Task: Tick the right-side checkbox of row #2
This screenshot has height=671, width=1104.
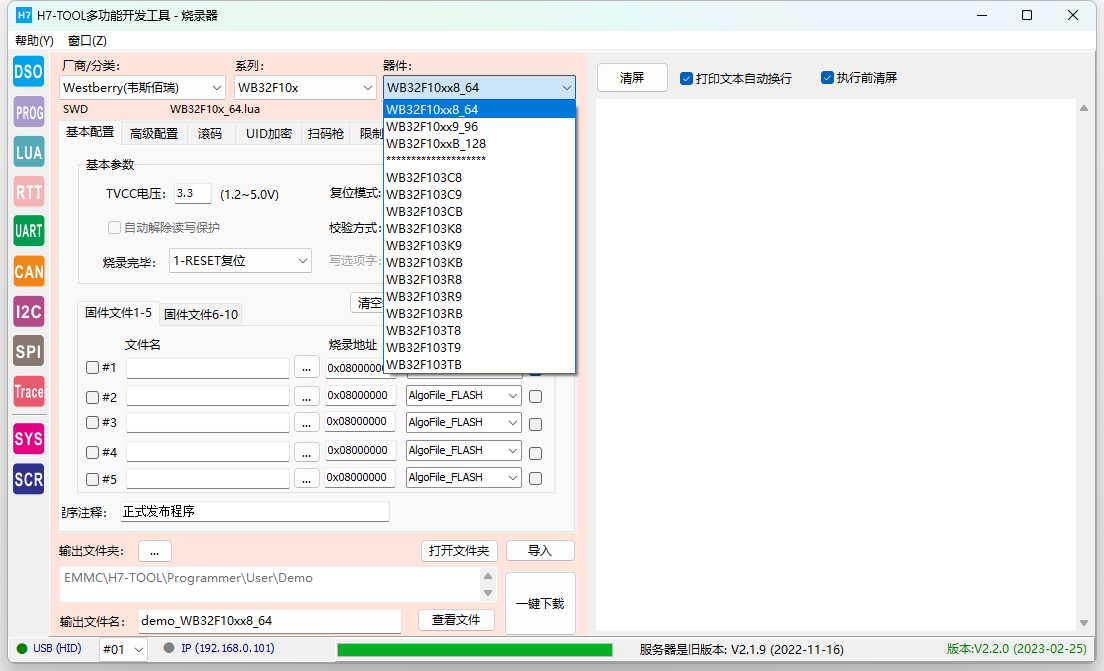Action: click(535, 396)
